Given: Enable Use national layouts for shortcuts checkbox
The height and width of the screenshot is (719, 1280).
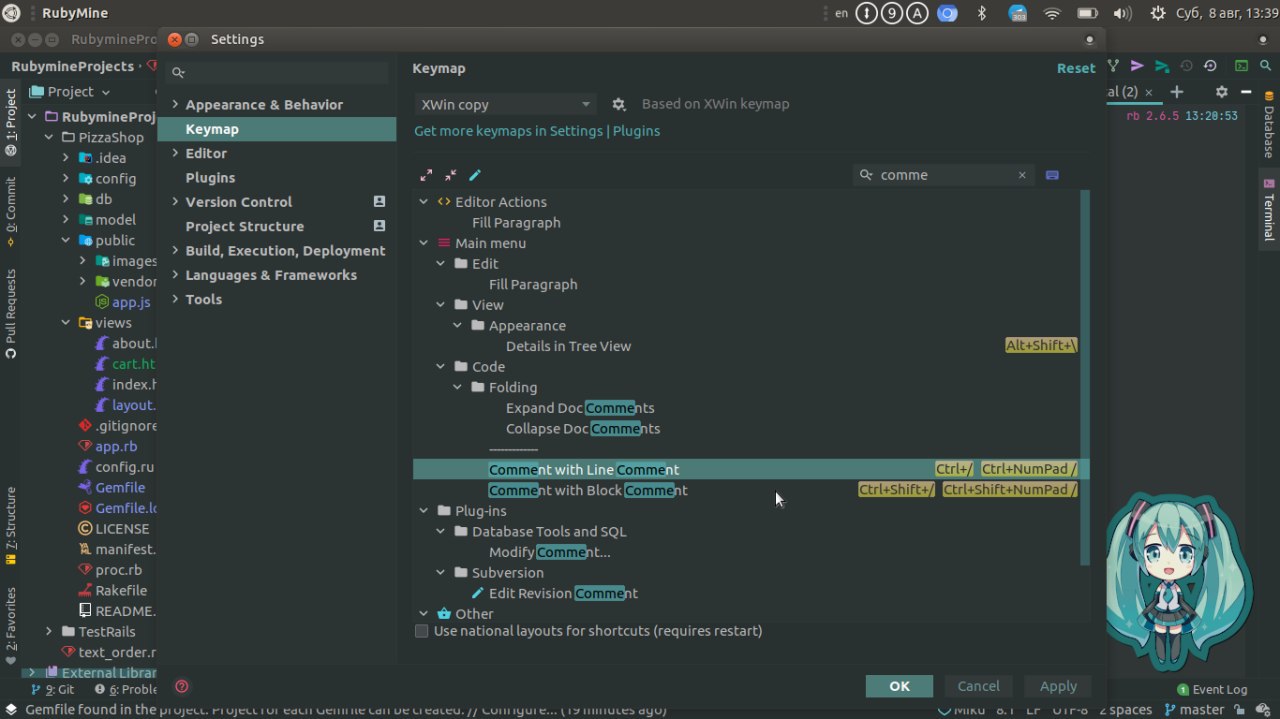Looking at the screenshot, I should click(422, 631).
